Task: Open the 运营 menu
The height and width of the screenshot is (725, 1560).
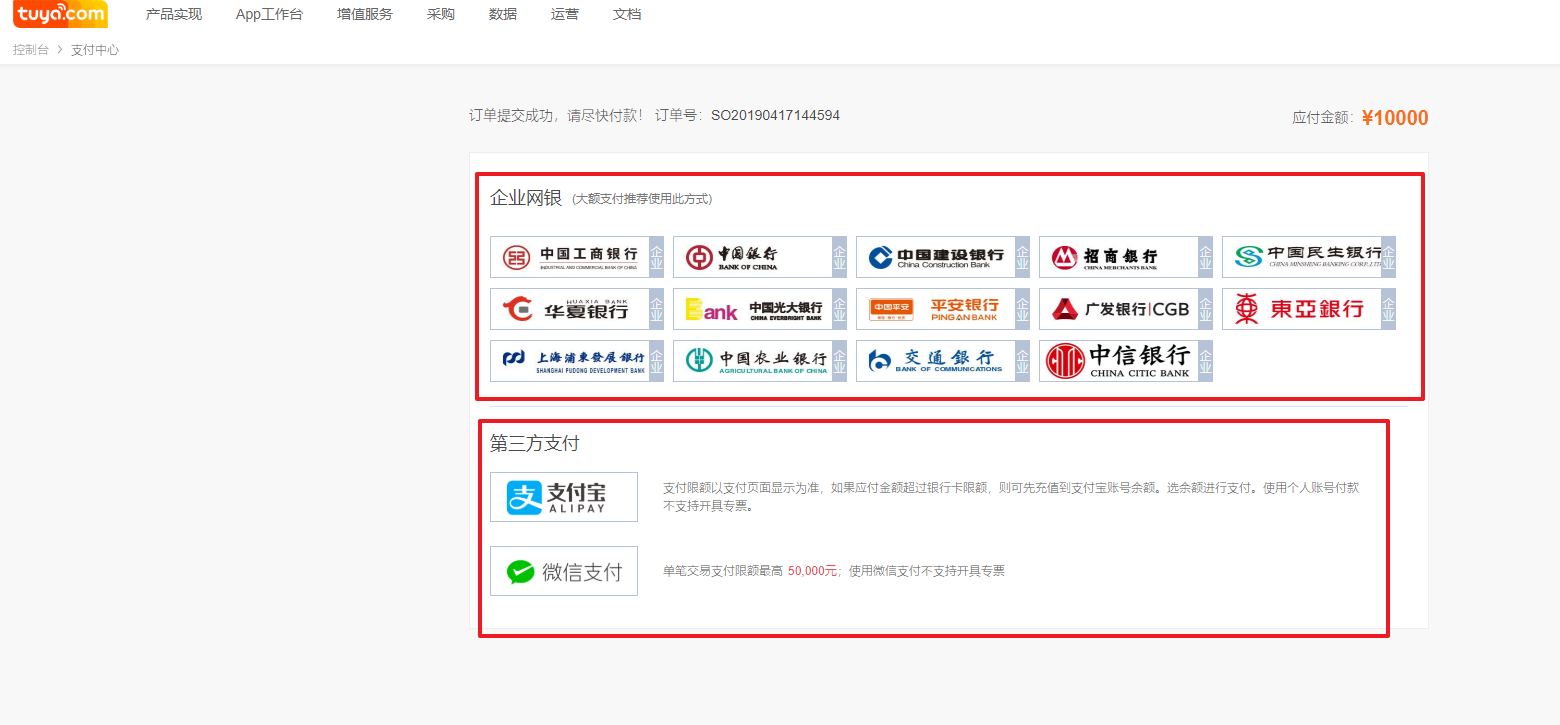Action: 565,14
